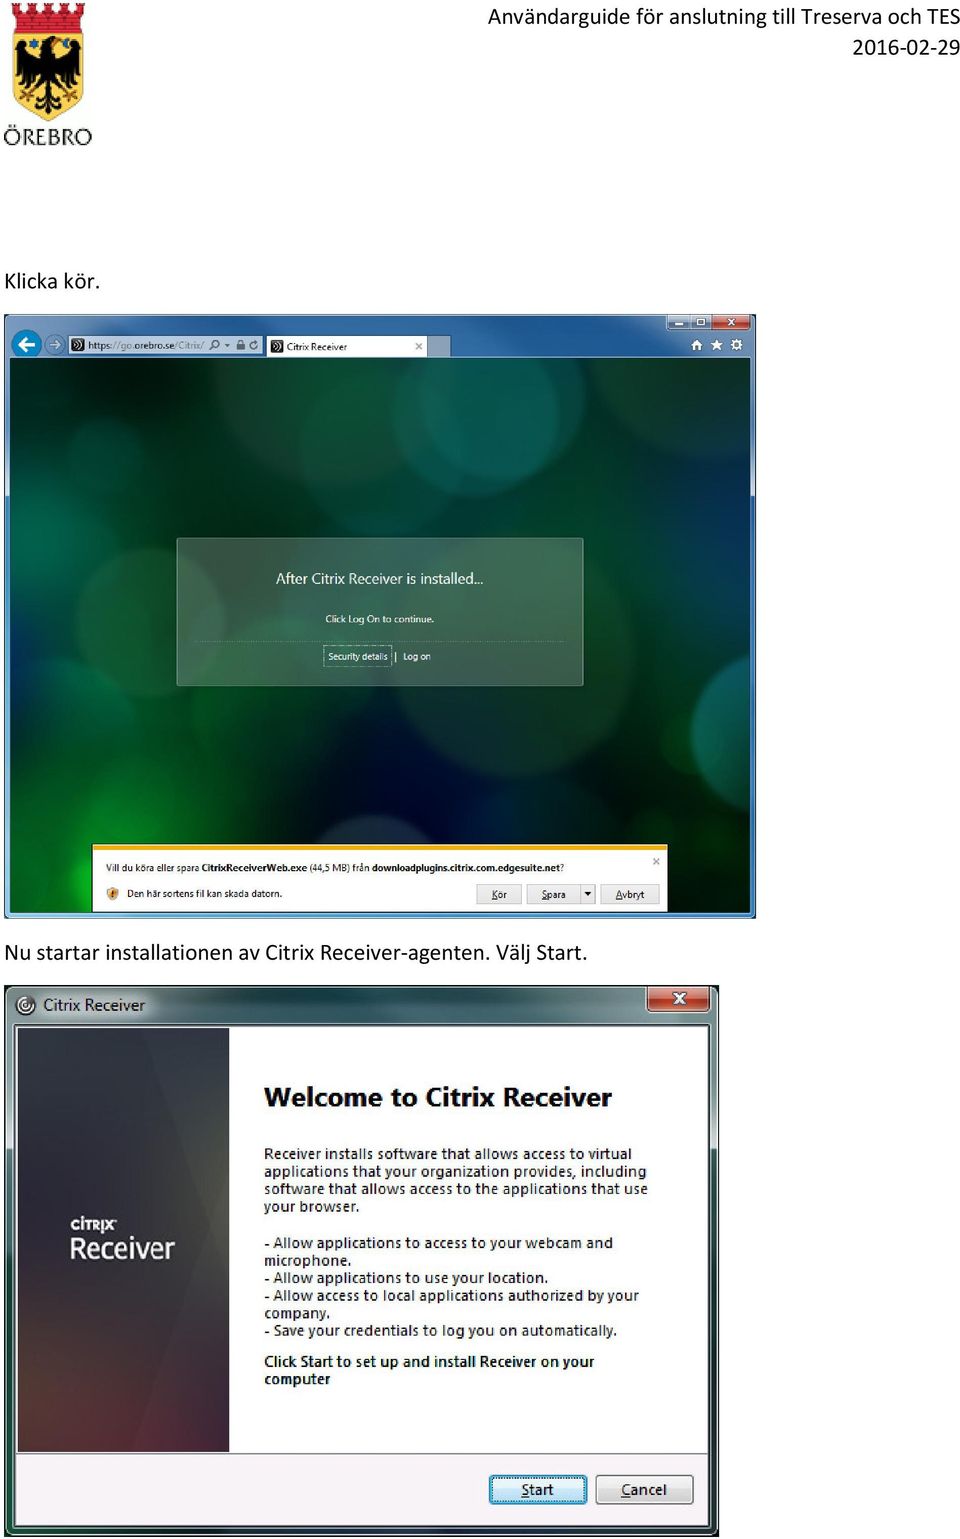The image size is (960, 1539).
Task: Expand the Spara button's dropdown arrow
Action: (x=588, y=894)
